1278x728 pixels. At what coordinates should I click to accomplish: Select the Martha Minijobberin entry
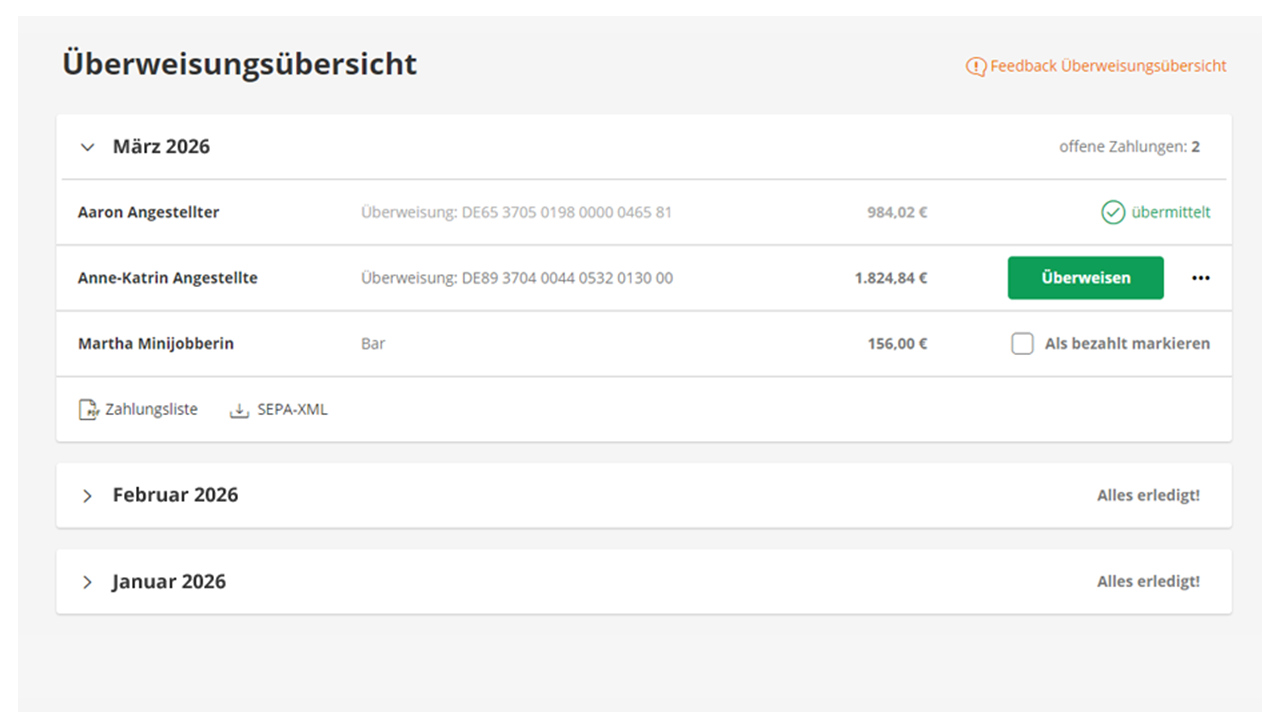tap(155, 344)
